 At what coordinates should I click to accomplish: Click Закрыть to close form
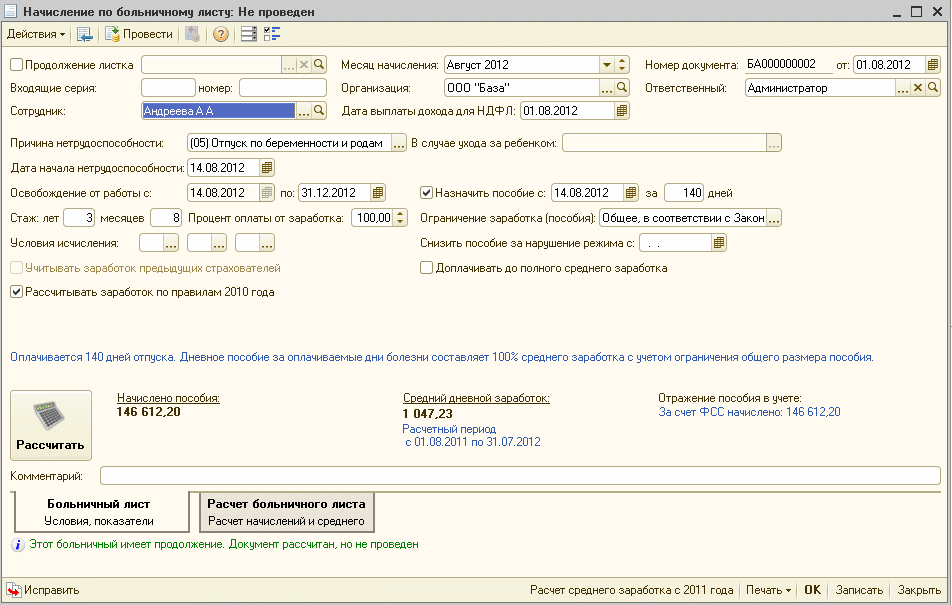pyautogui.click(x=919, y=590)
